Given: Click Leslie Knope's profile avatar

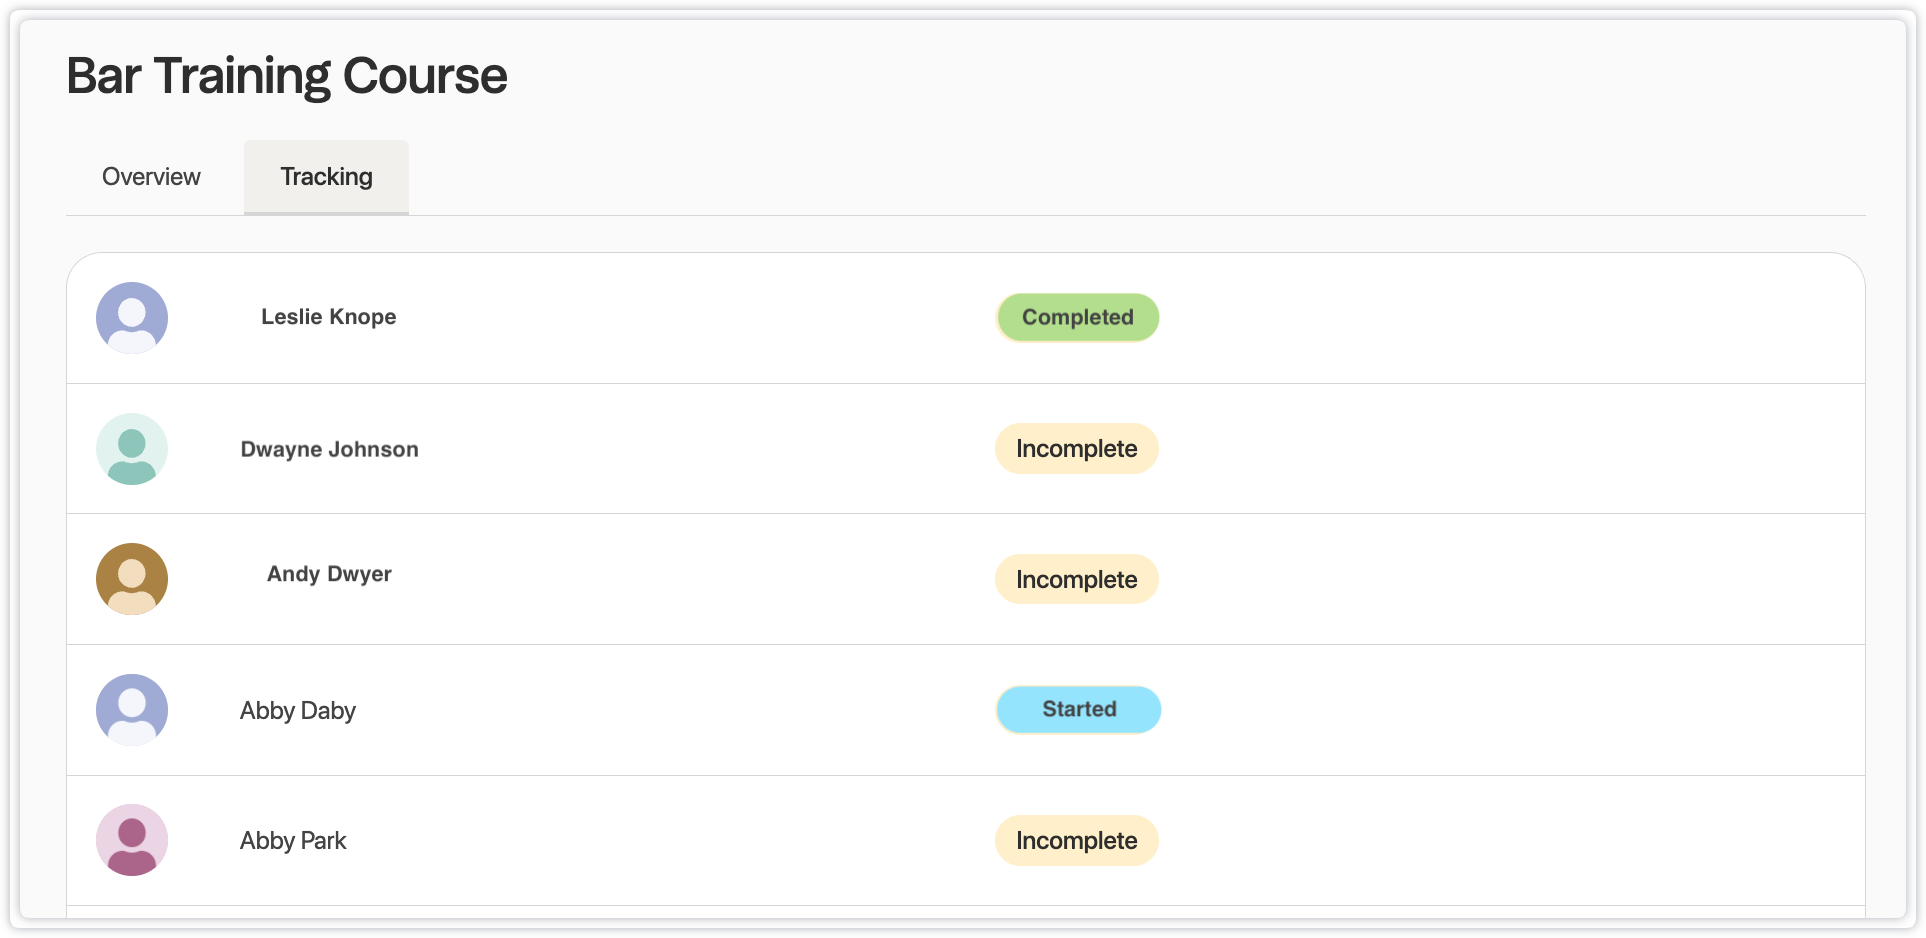Looking at the screenshot, I should pyautogui.click(x=132, y=318).
